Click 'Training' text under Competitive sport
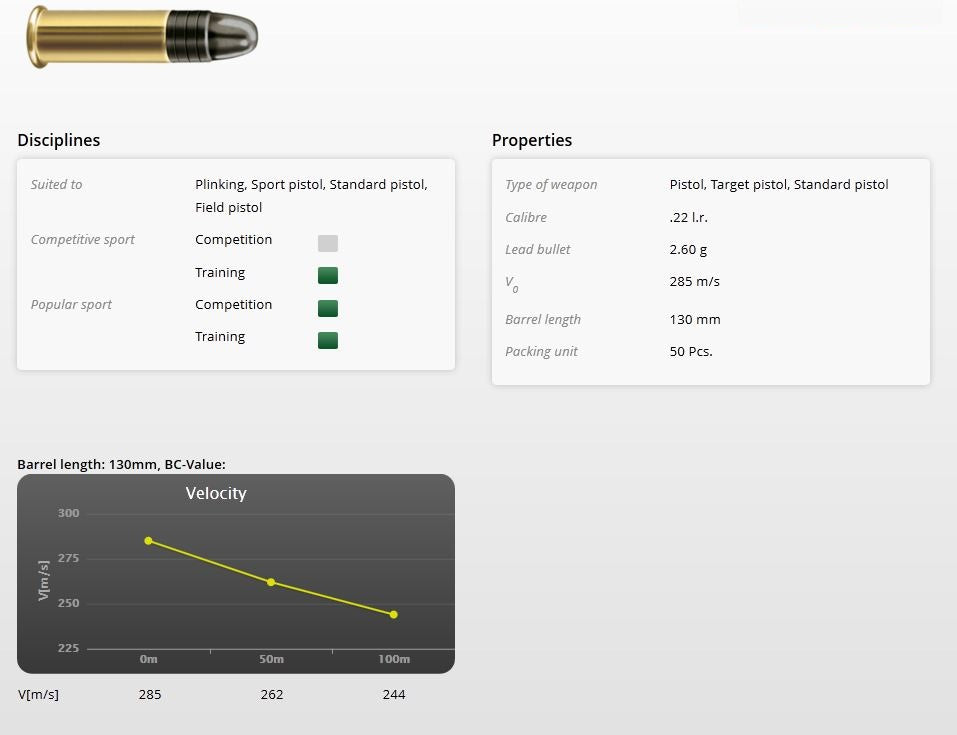The height and width of the screenshot is (735, 957). [220, 273]
